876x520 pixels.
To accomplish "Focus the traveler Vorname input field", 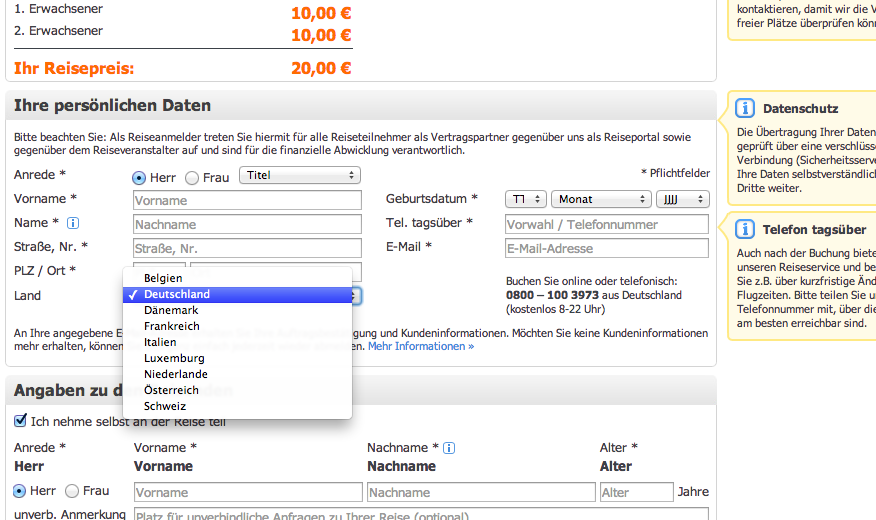I will point(248,493).
